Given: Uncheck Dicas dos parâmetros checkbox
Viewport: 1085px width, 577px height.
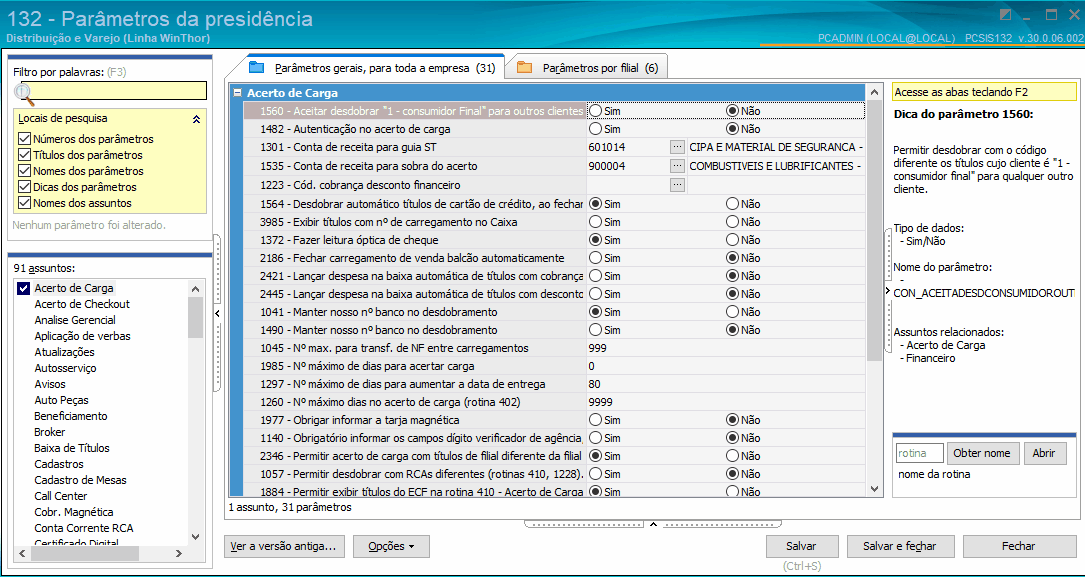Looking at the screenshot, I should tap(25, 187).
